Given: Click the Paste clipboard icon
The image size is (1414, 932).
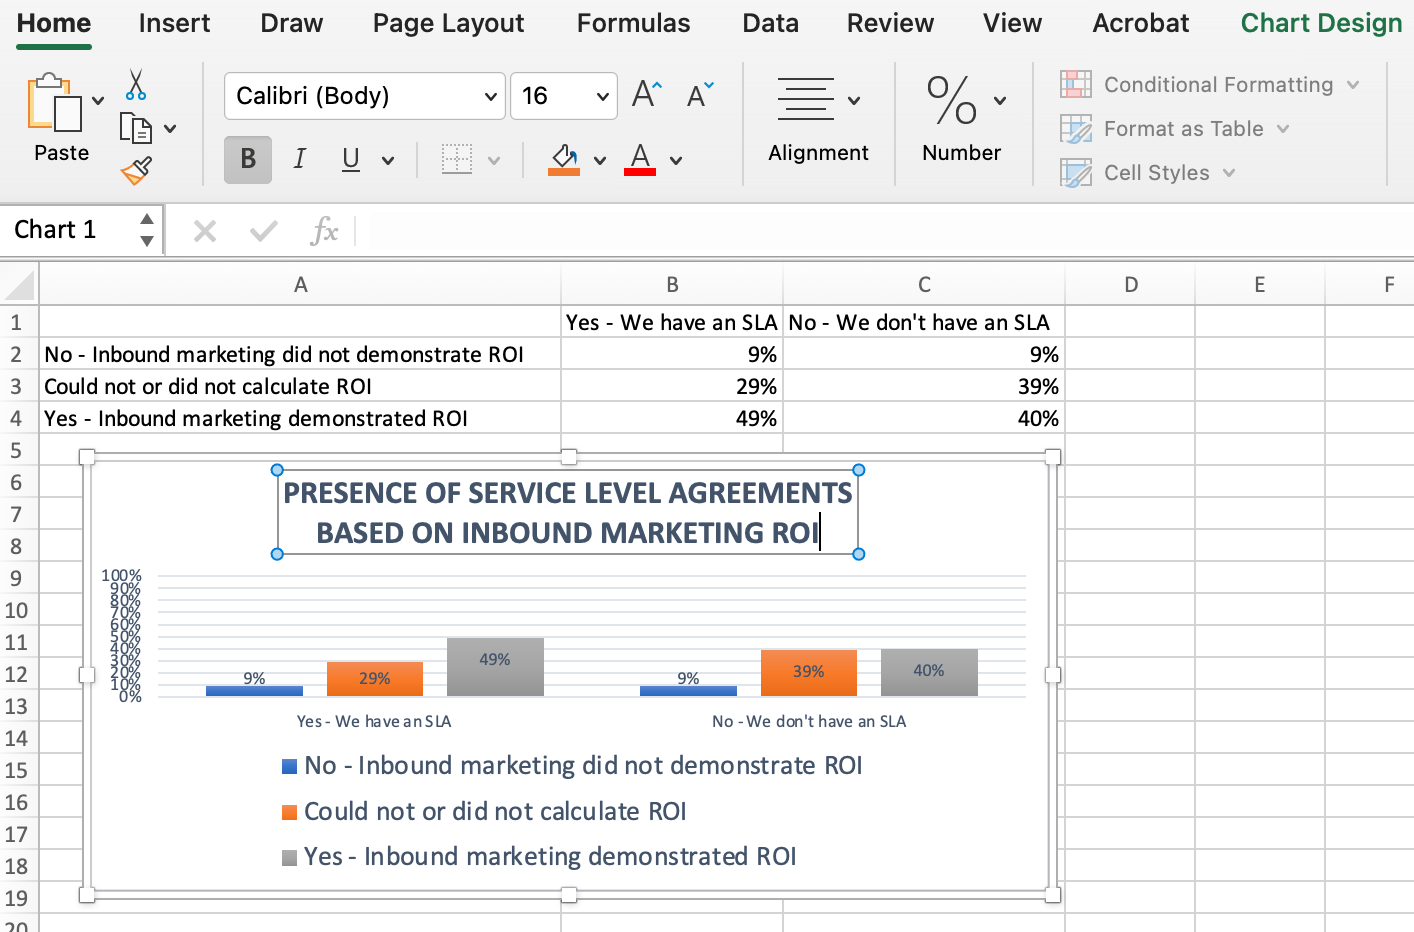Looking at the screenshot, I should point(54,103).
